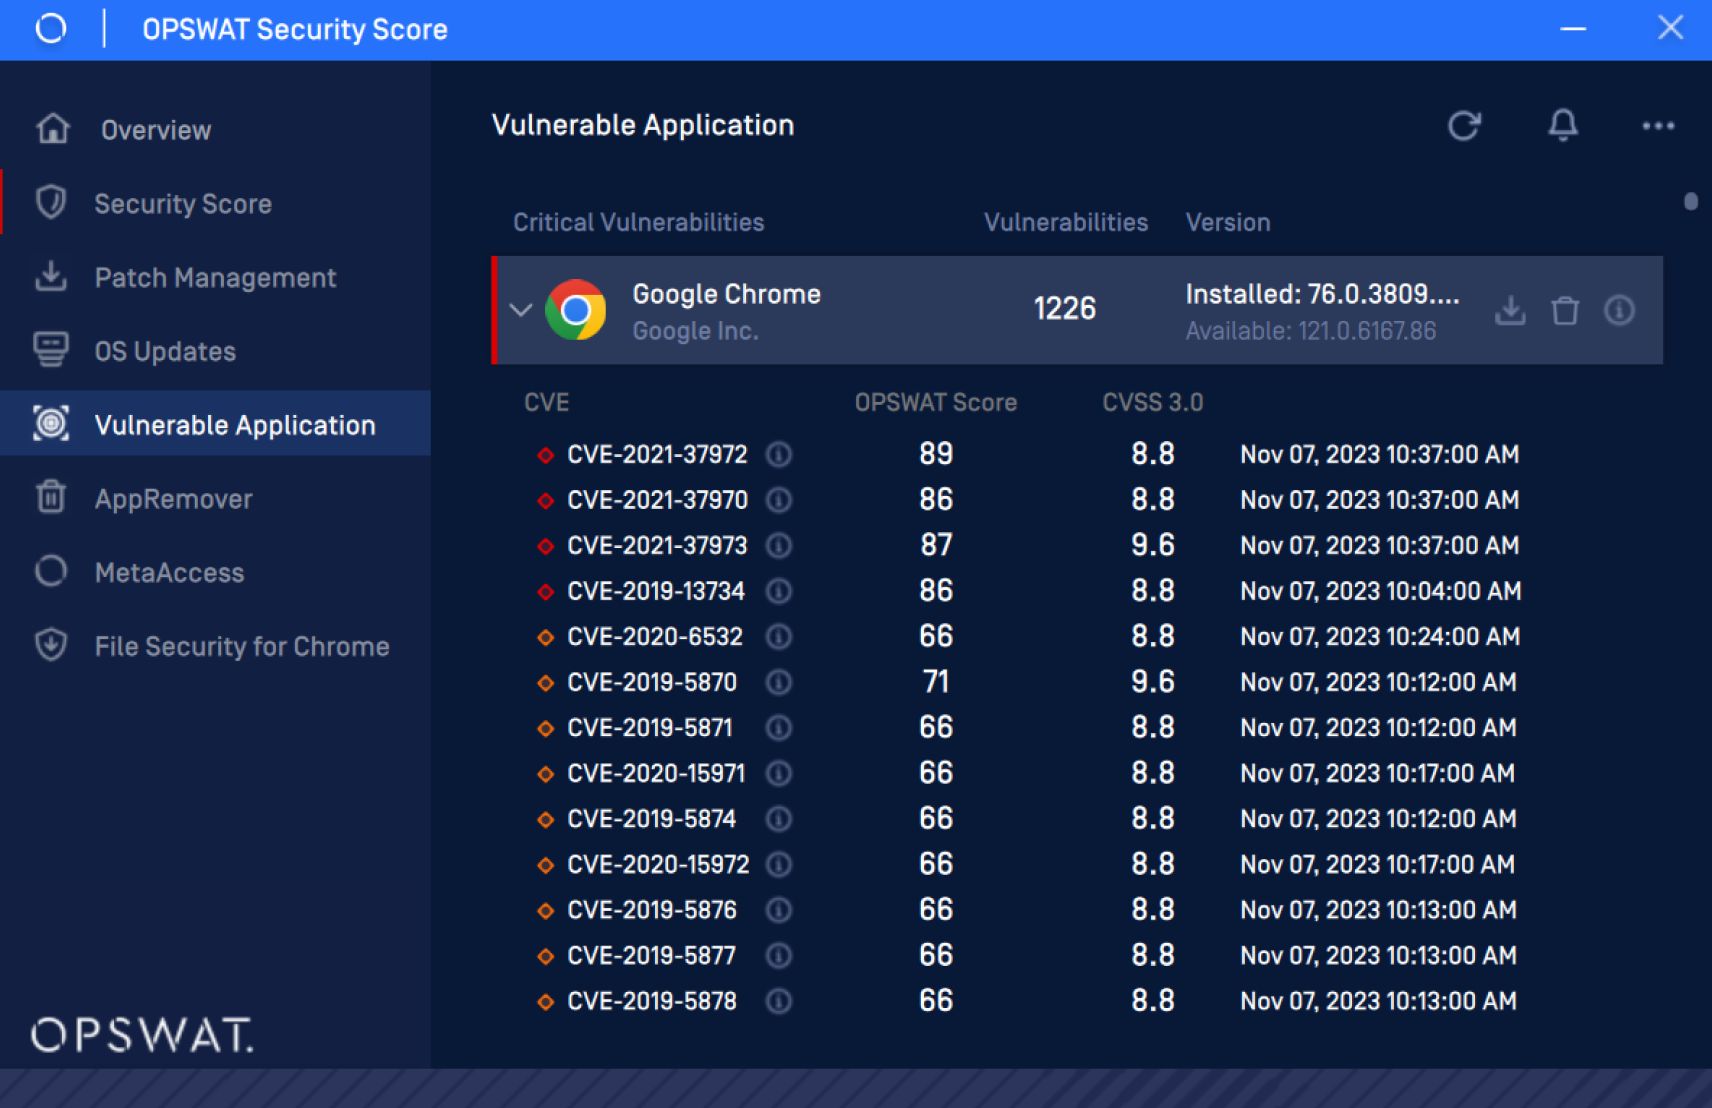
Task: Click the Security Score shield icon
Action: click(51, 202)
